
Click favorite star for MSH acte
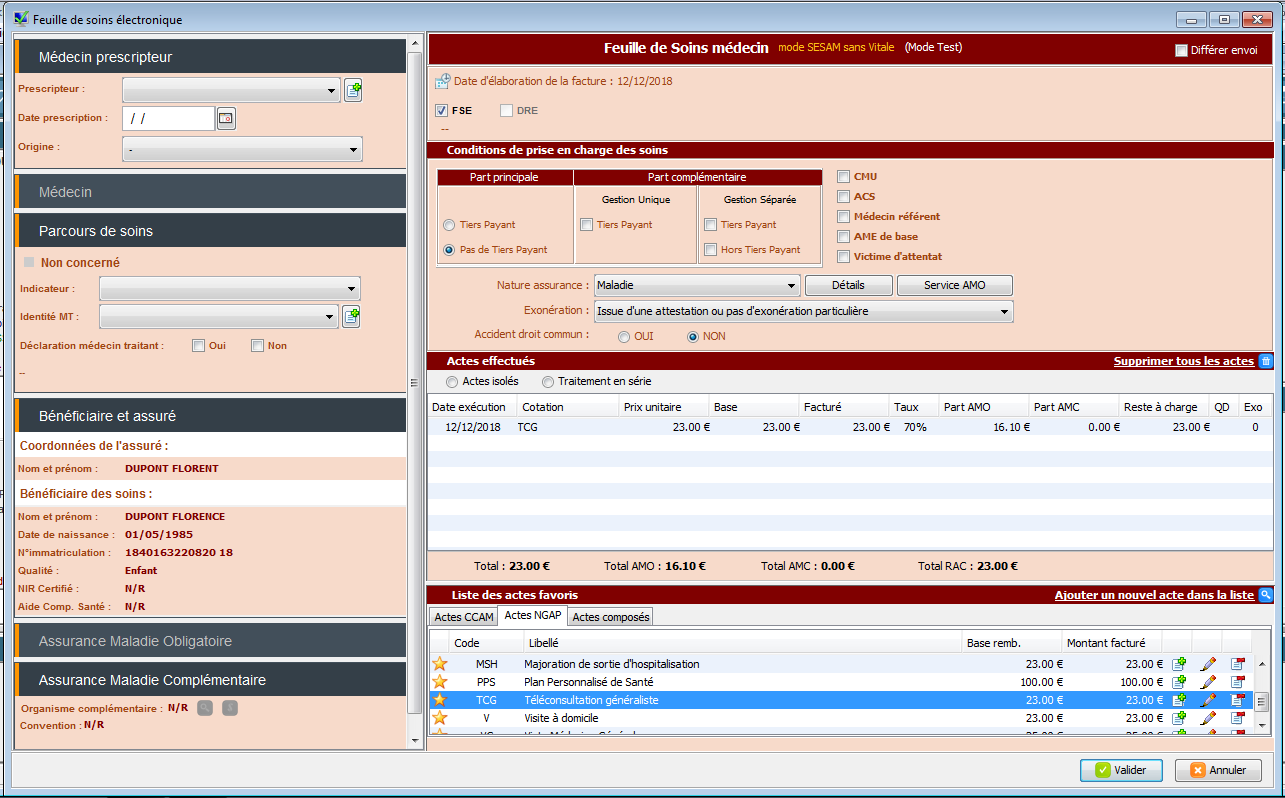click(439, 664)
